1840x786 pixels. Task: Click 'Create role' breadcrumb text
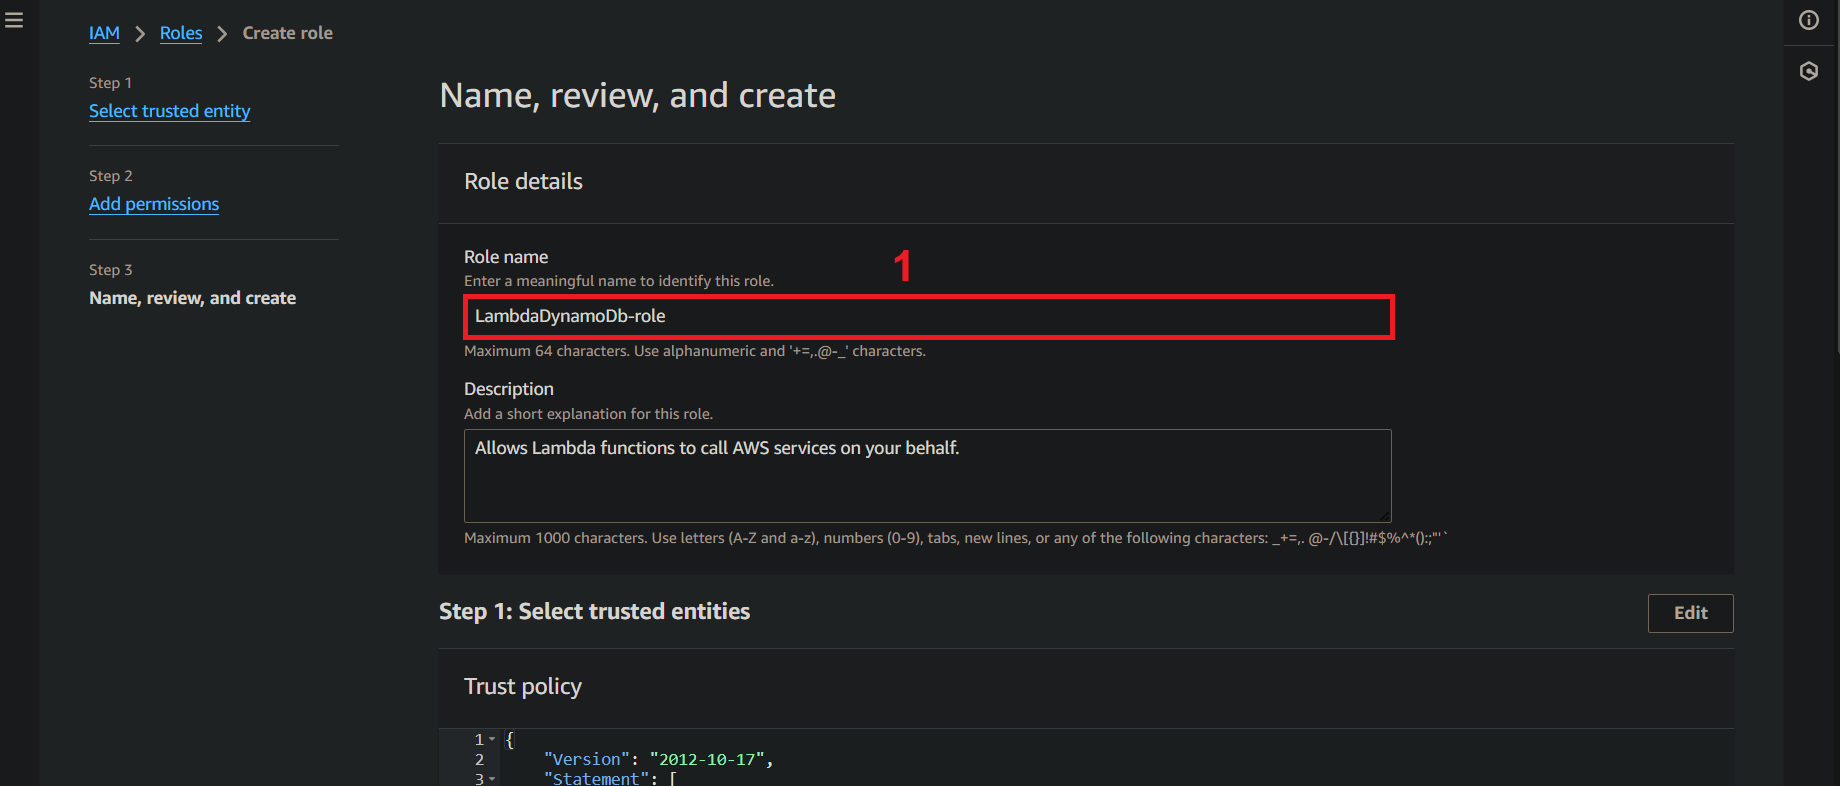coord(288,33)
